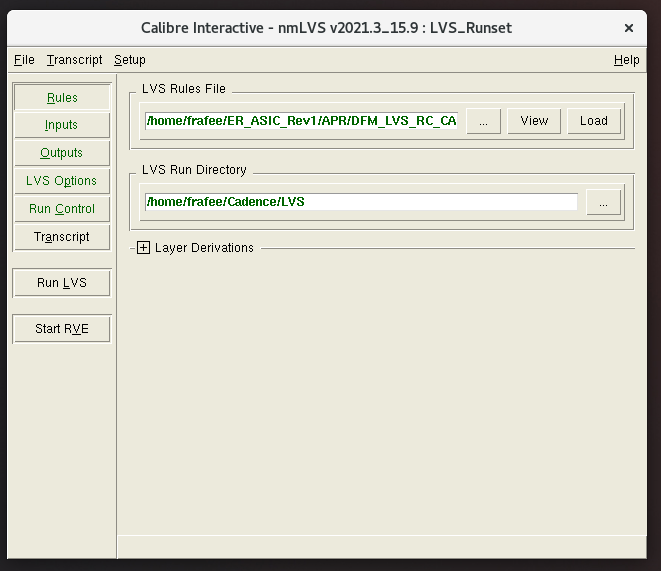661x571 pixels.
Task: Switch to the Inputs panel
Action: [x=62, y=125]
